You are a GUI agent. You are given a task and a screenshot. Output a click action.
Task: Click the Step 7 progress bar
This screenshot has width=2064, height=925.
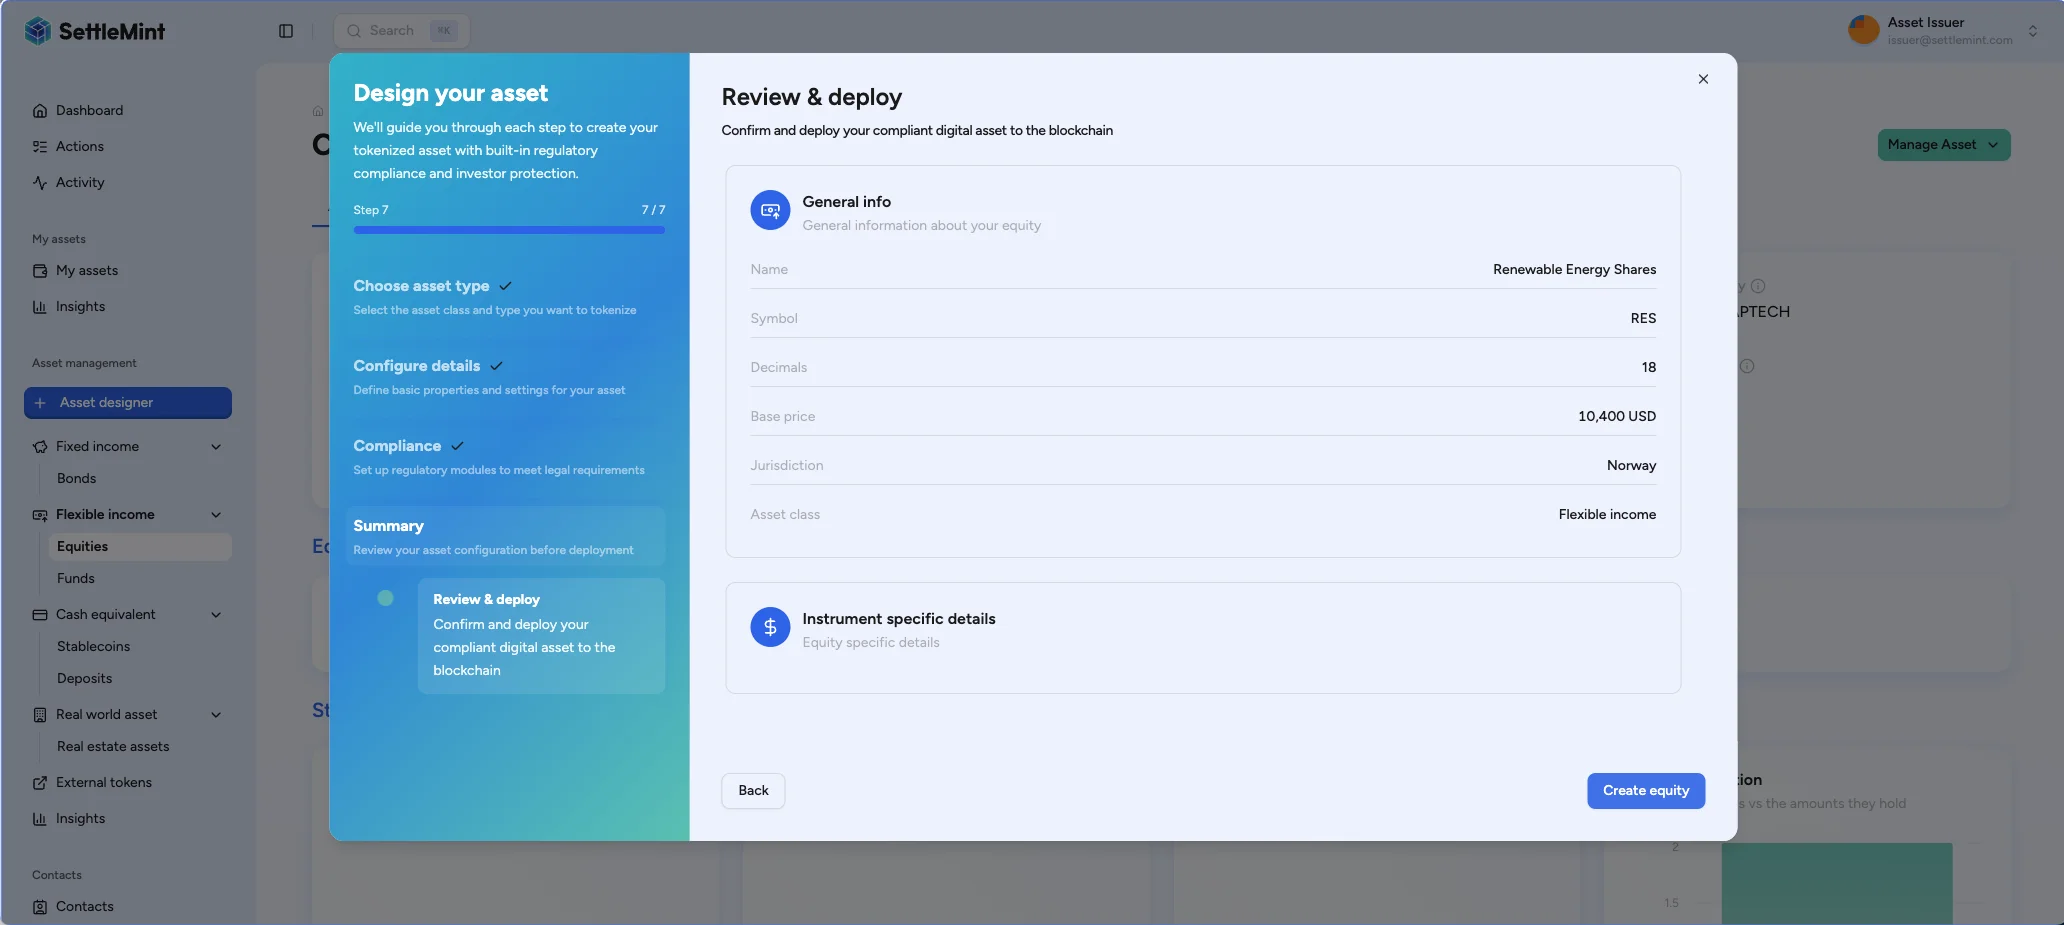509,230
